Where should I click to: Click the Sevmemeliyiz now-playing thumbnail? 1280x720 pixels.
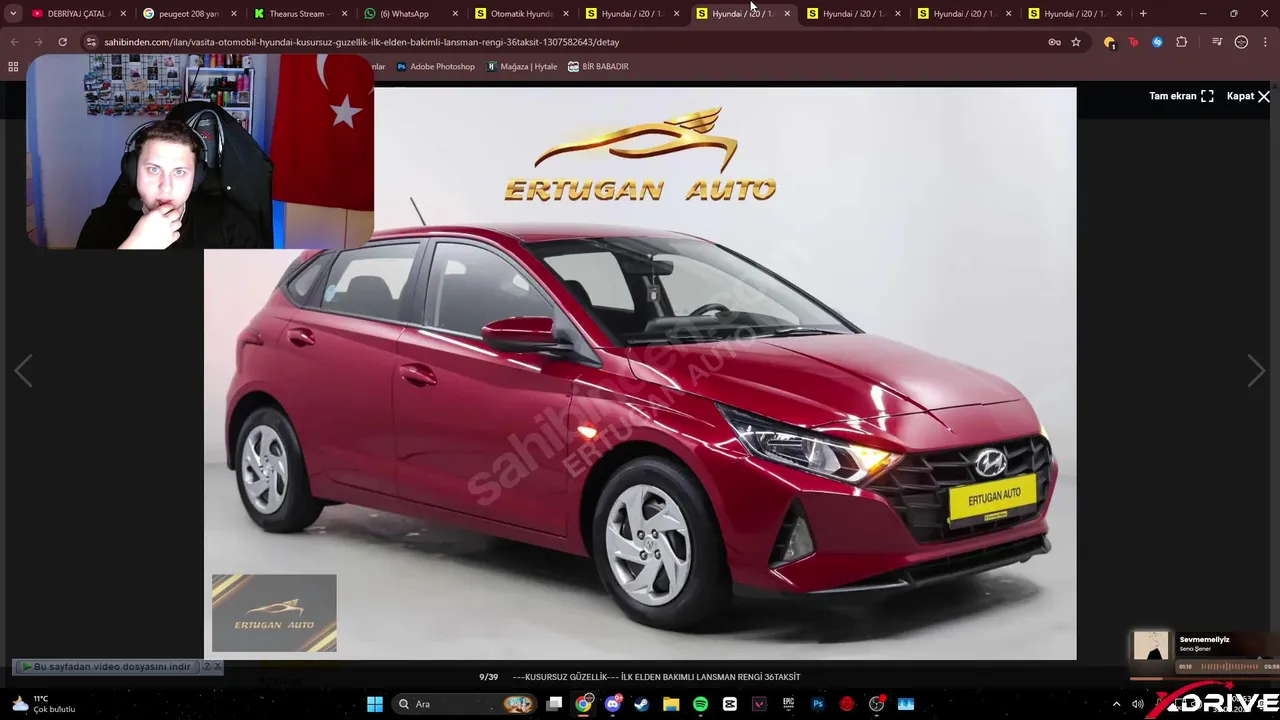pyautogui.click(x=1151, y=646)
